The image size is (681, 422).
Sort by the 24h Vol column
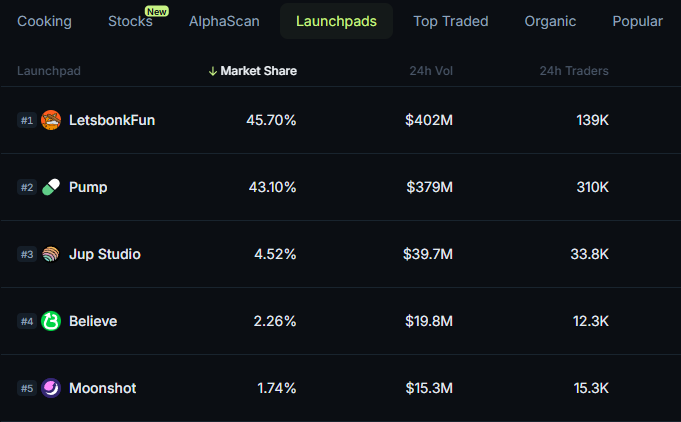tap(431, 71)
